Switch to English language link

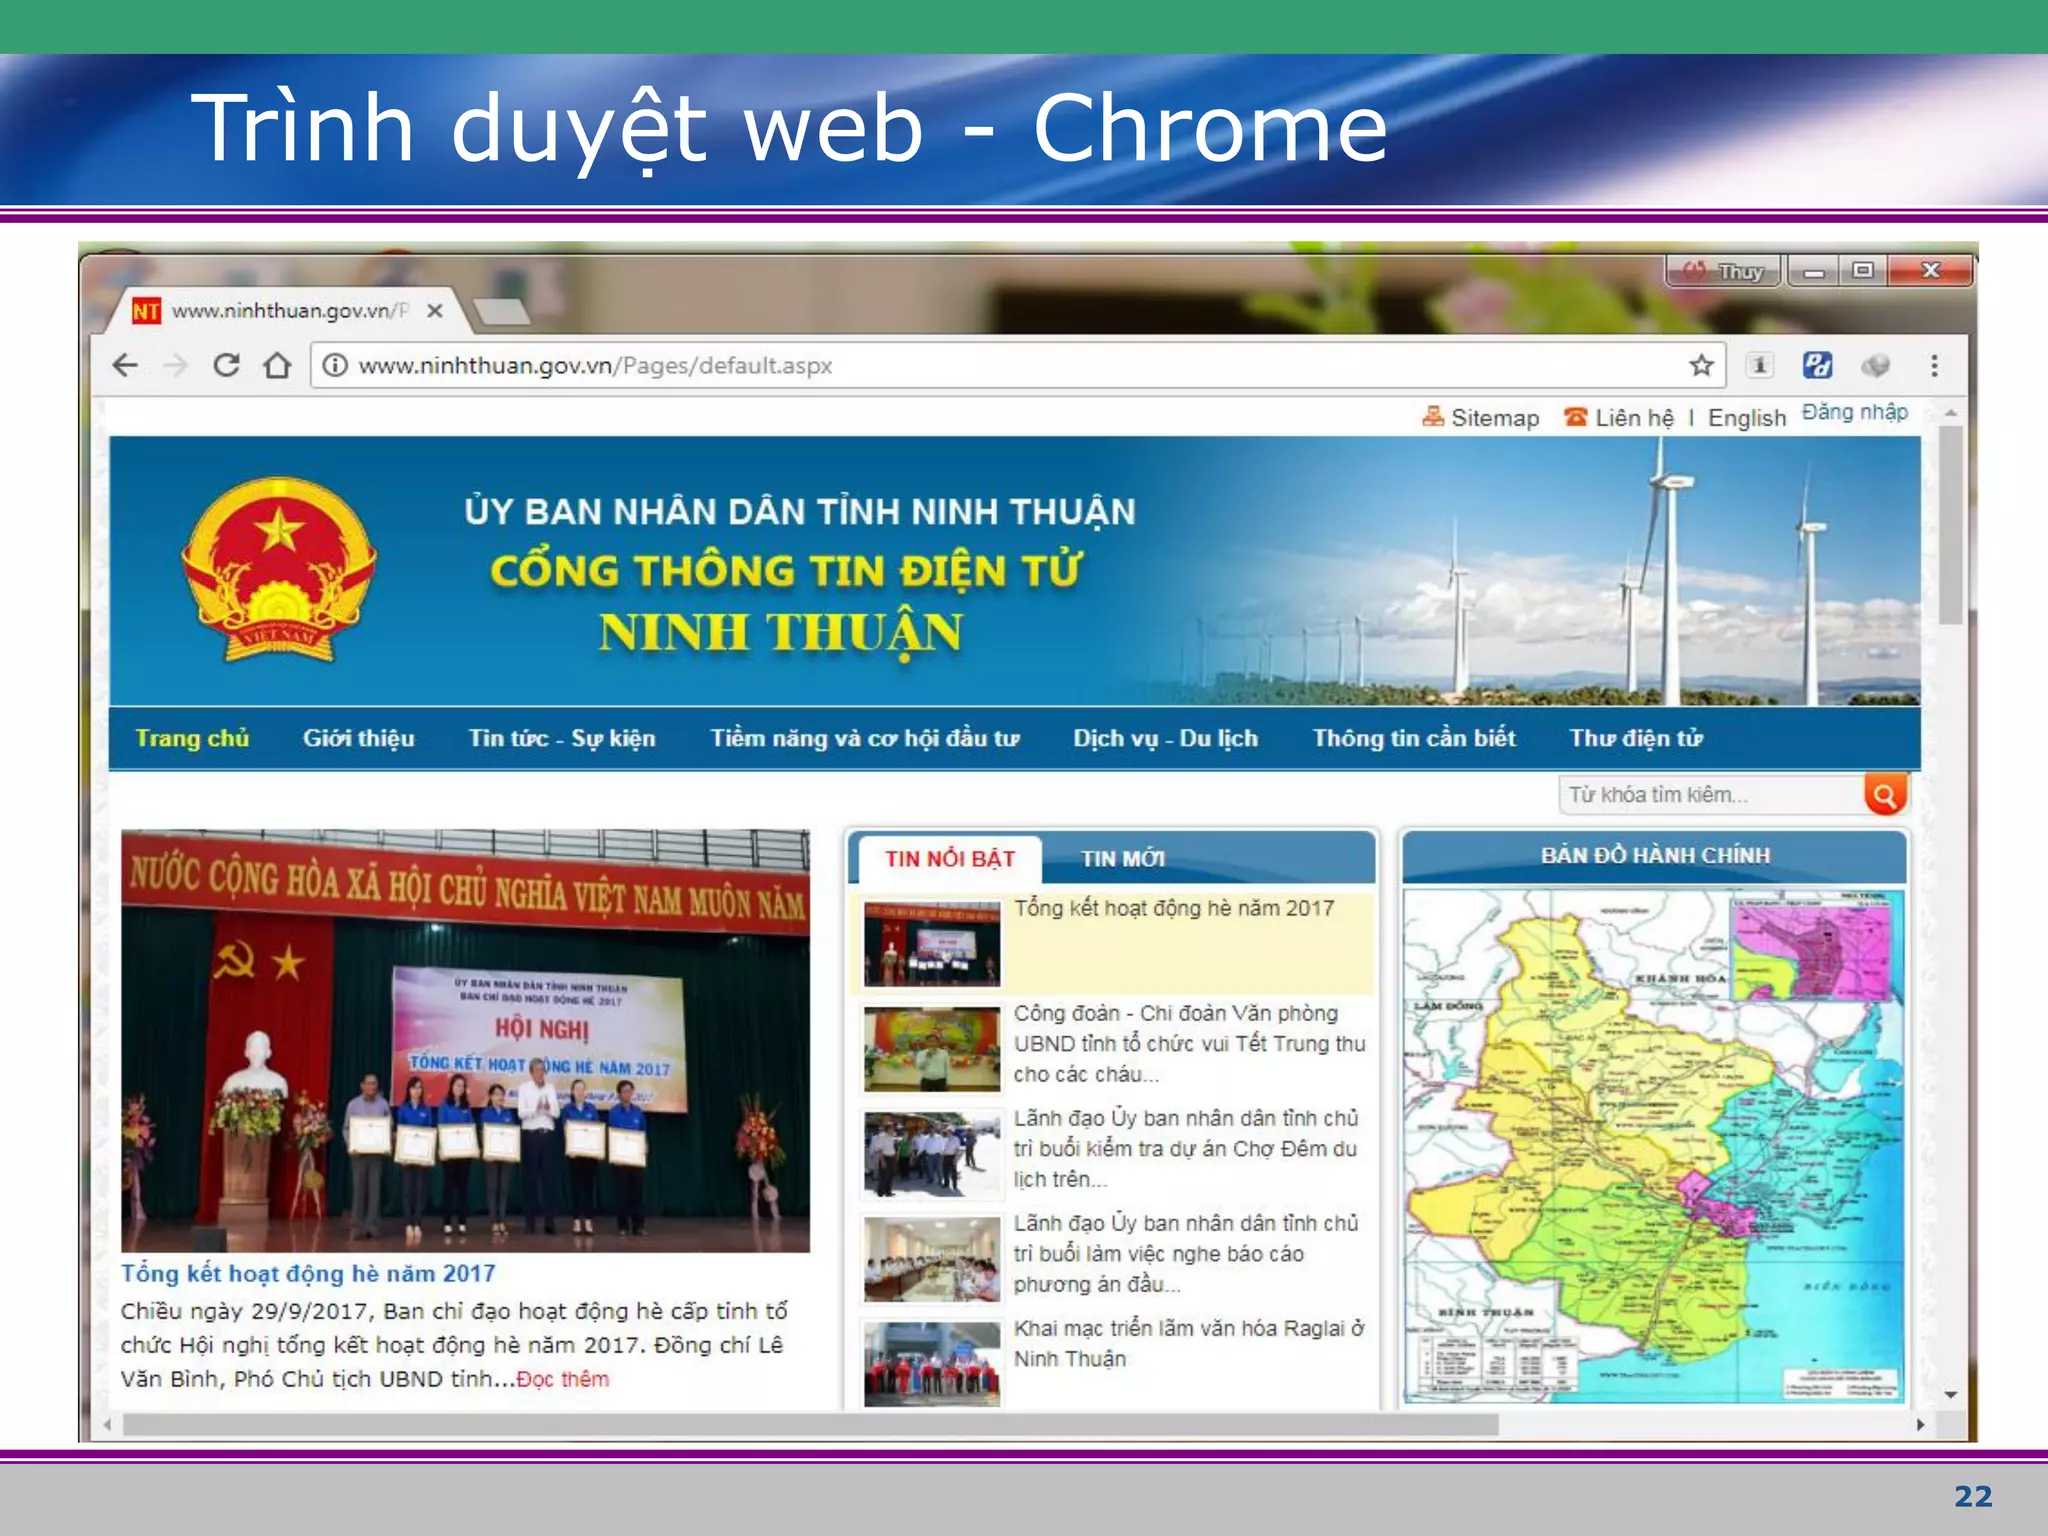tap(1746, 418)
